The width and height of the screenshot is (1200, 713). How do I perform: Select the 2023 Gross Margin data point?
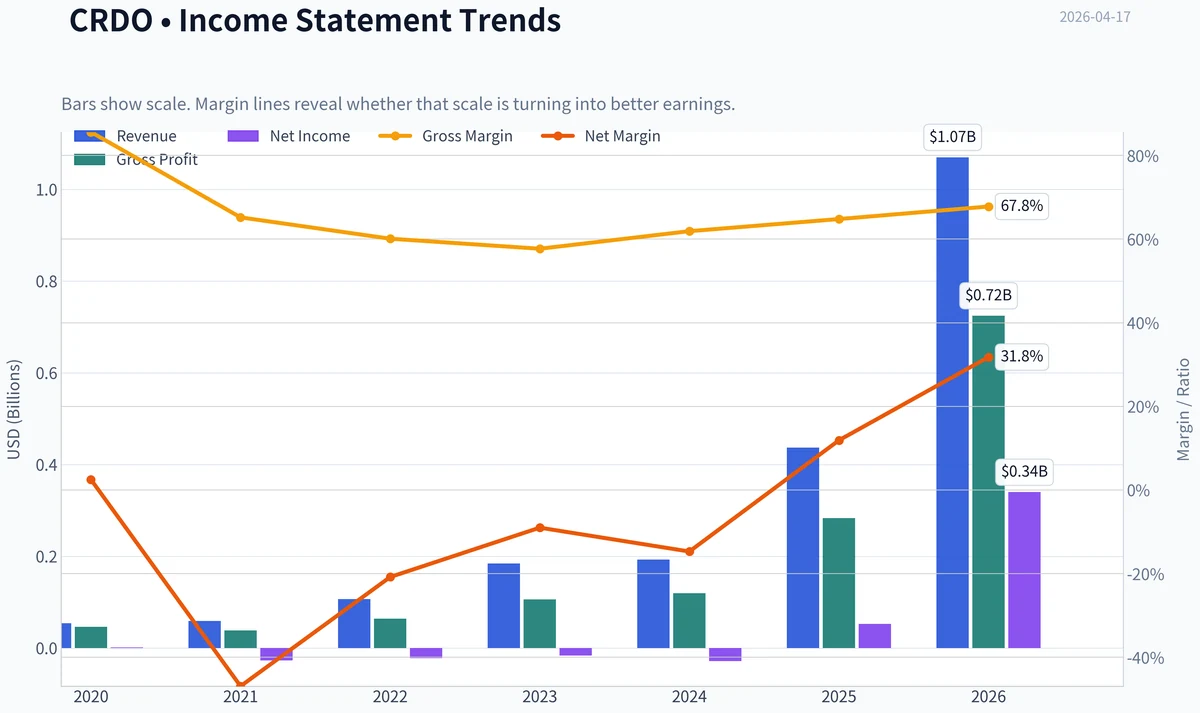point(540,248)
